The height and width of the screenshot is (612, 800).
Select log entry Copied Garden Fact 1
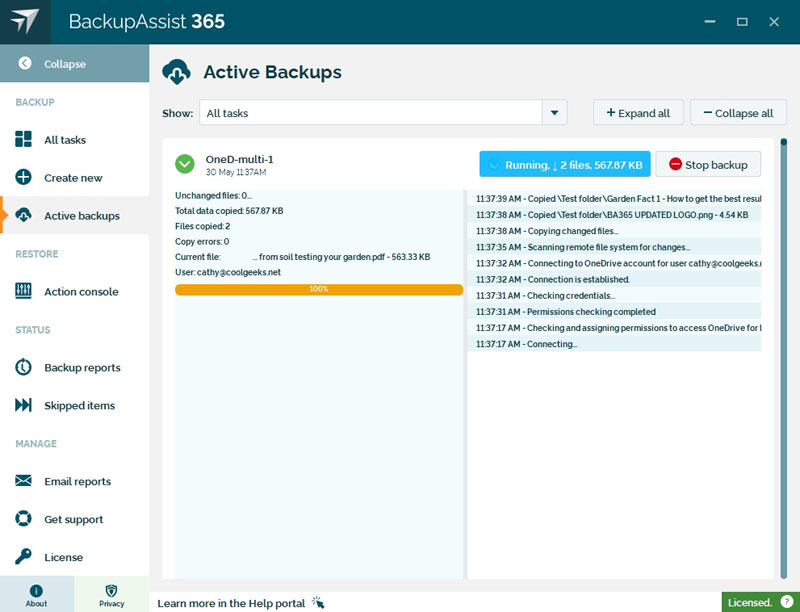[x=615, y=198]
